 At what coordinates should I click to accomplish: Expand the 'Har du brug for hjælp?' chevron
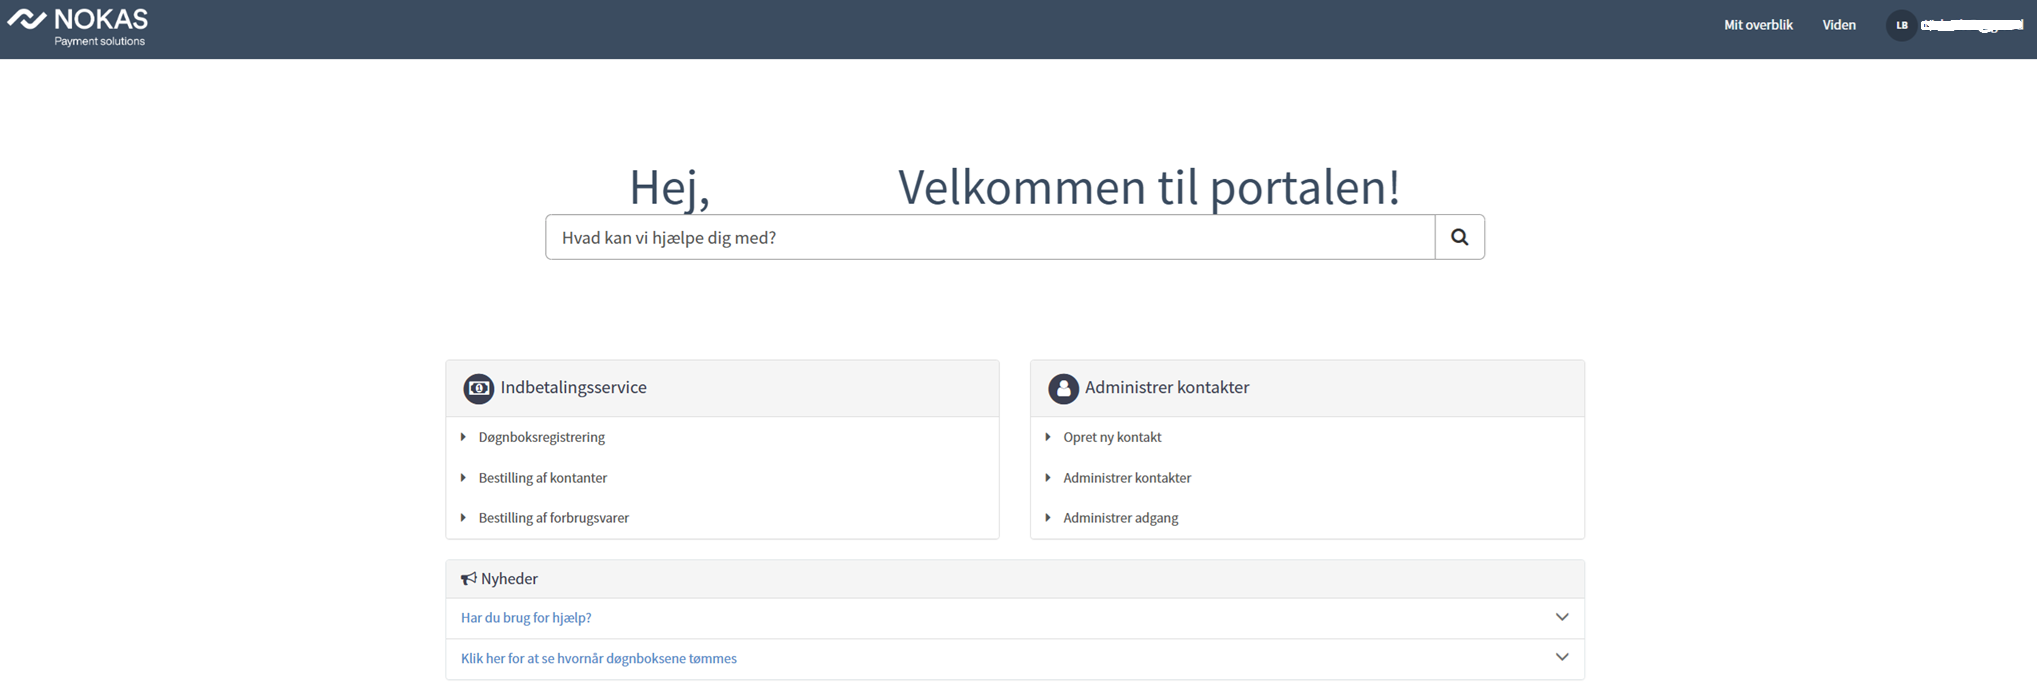coord(1562,617)
